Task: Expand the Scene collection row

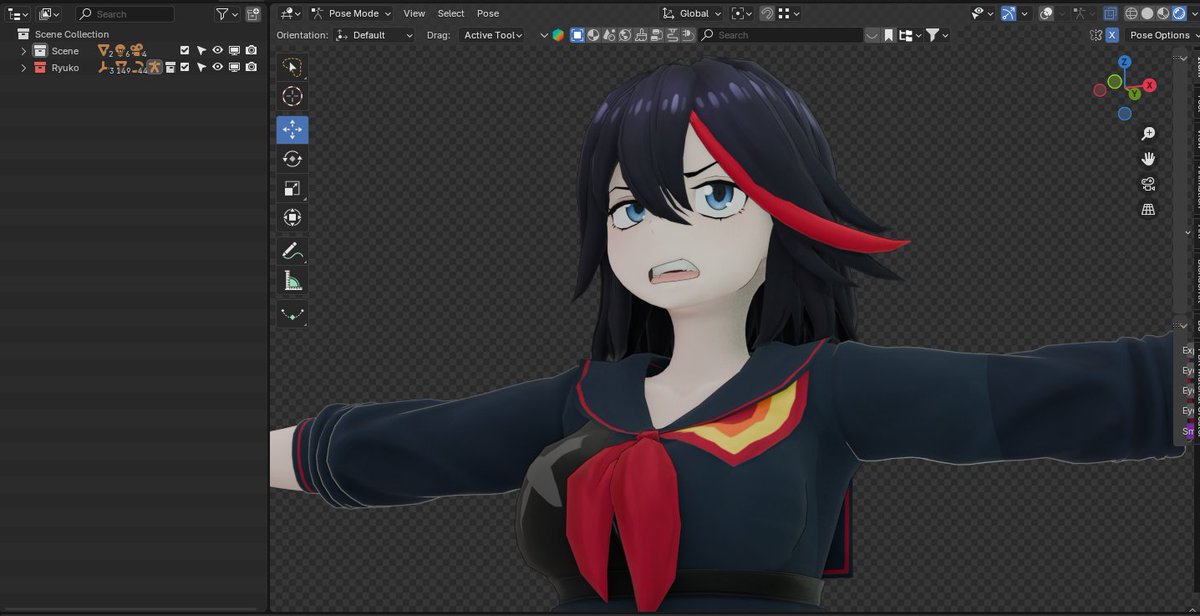Action: (x=23, y=51)
